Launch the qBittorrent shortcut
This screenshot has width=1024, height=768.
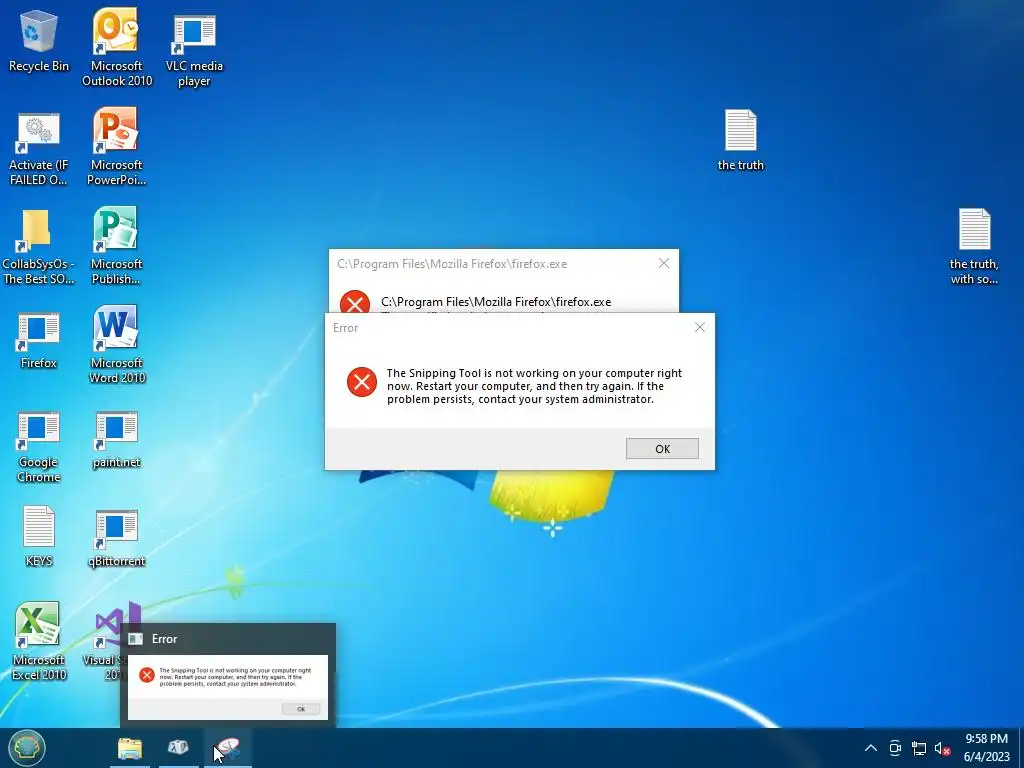click(116, 539)
